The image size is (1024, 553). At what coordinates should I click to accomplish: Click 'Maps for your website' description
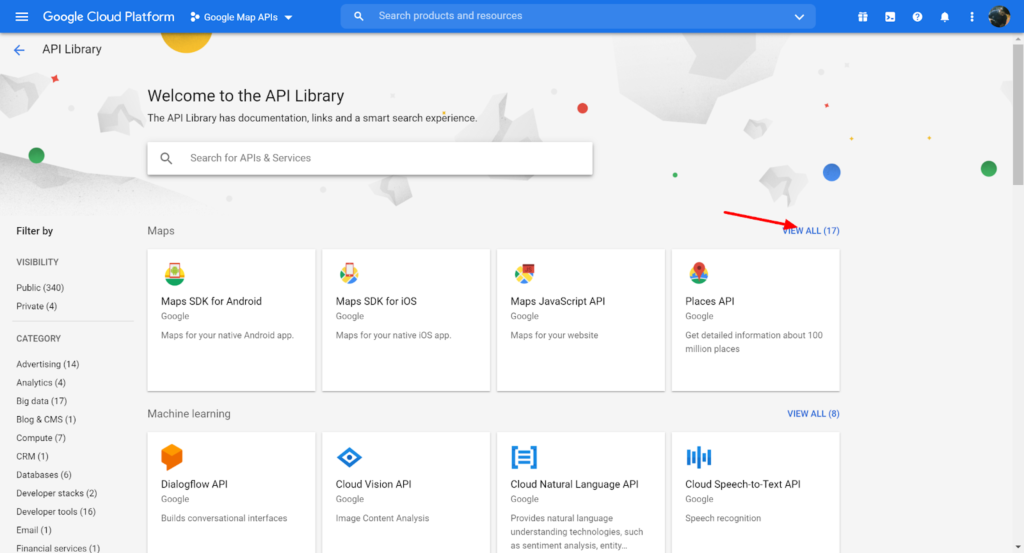point(554,335)
